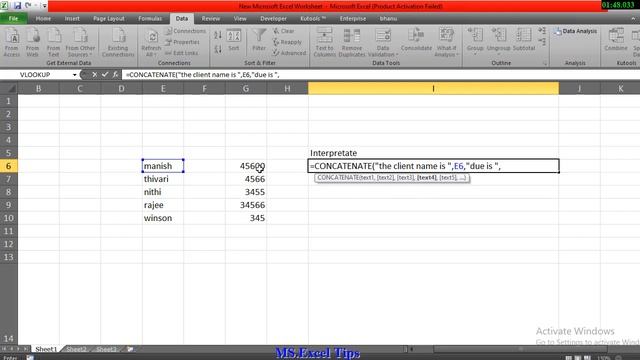Click cell containing nithi
Image resolution: width=640 pixels, height=360 pixels.
(163, 192)
